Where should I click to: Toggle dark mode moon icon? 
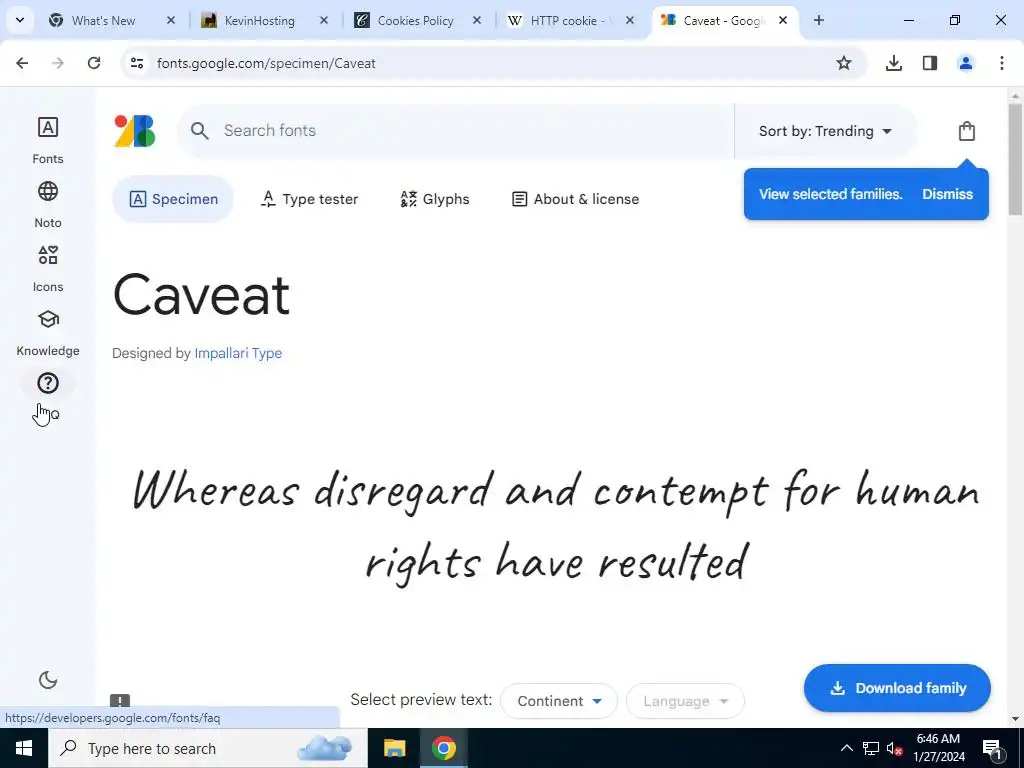(48, 680)
